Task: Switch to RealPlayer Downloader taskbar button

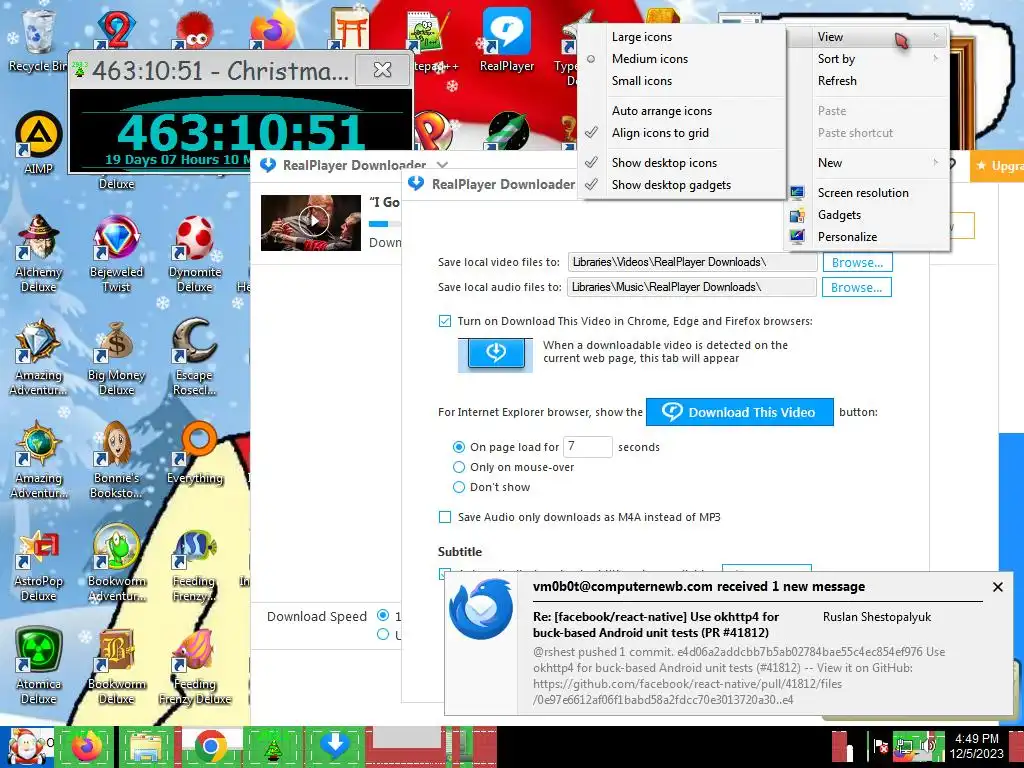Action: point(335,746)
